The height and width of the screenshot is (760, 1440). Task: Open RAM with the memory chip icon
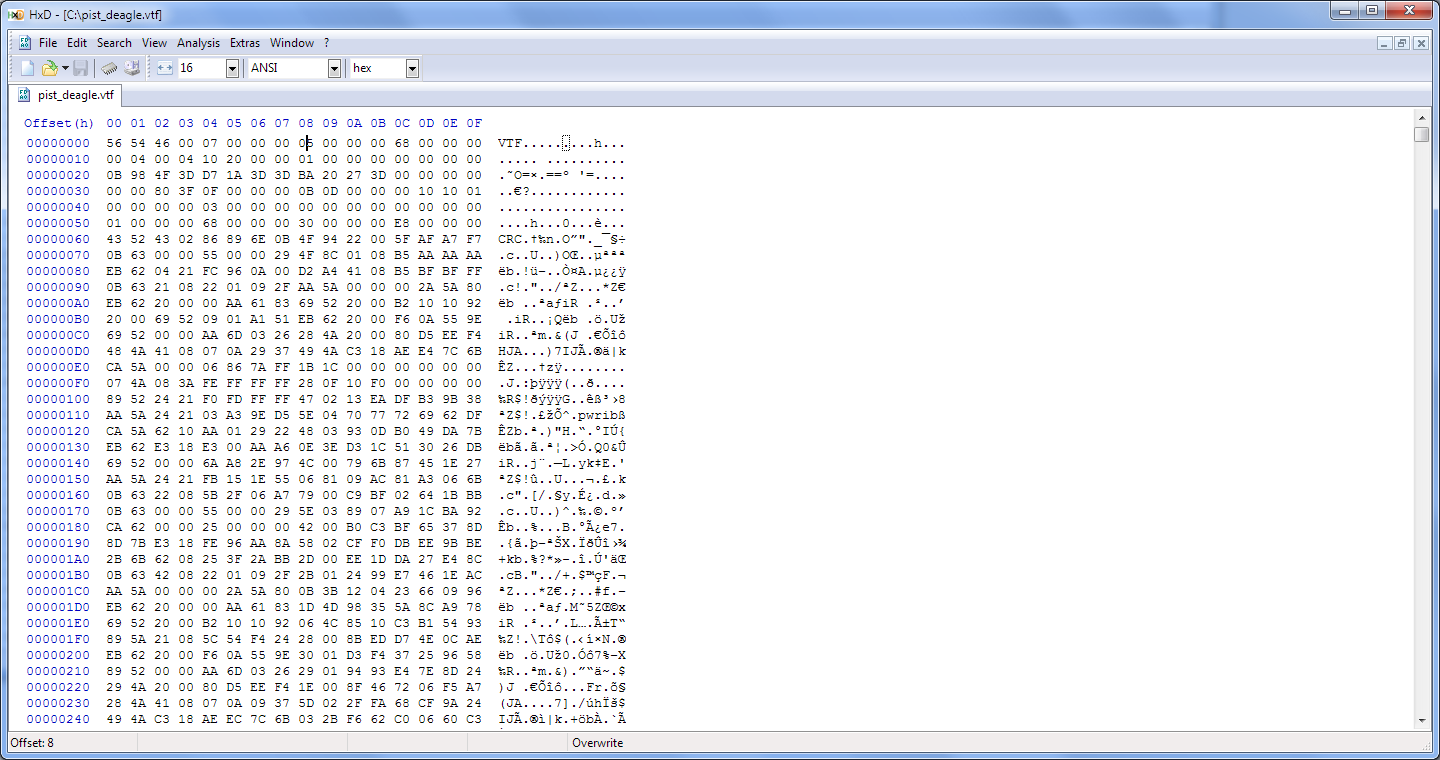click(x=109, y=68)
